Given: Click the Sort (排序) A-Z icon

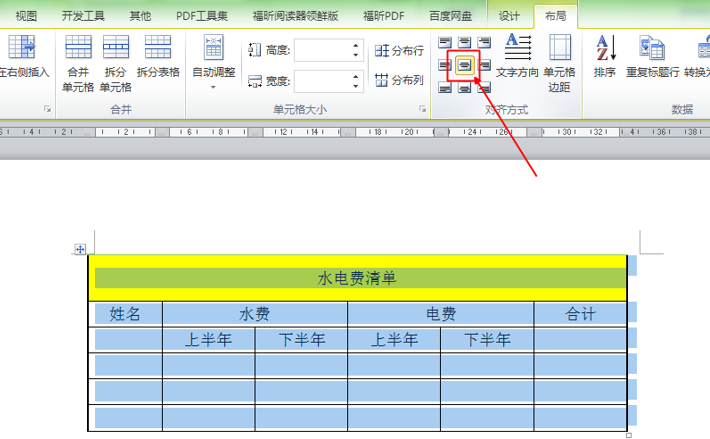Looking at the screenshot, I should pos(605,48).
